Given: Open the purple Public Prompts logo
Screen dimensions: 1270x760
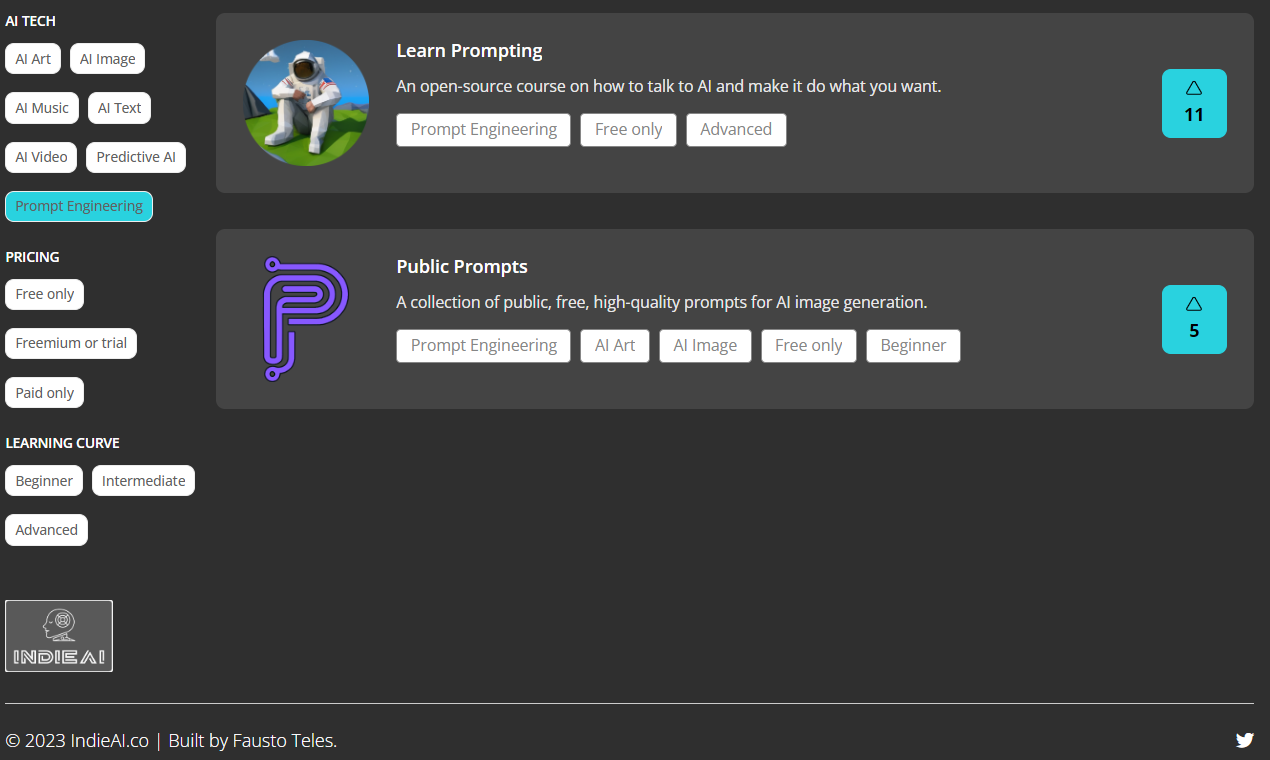Looking at the screenshot, I should pyautogui.click(x=307, y=319).
